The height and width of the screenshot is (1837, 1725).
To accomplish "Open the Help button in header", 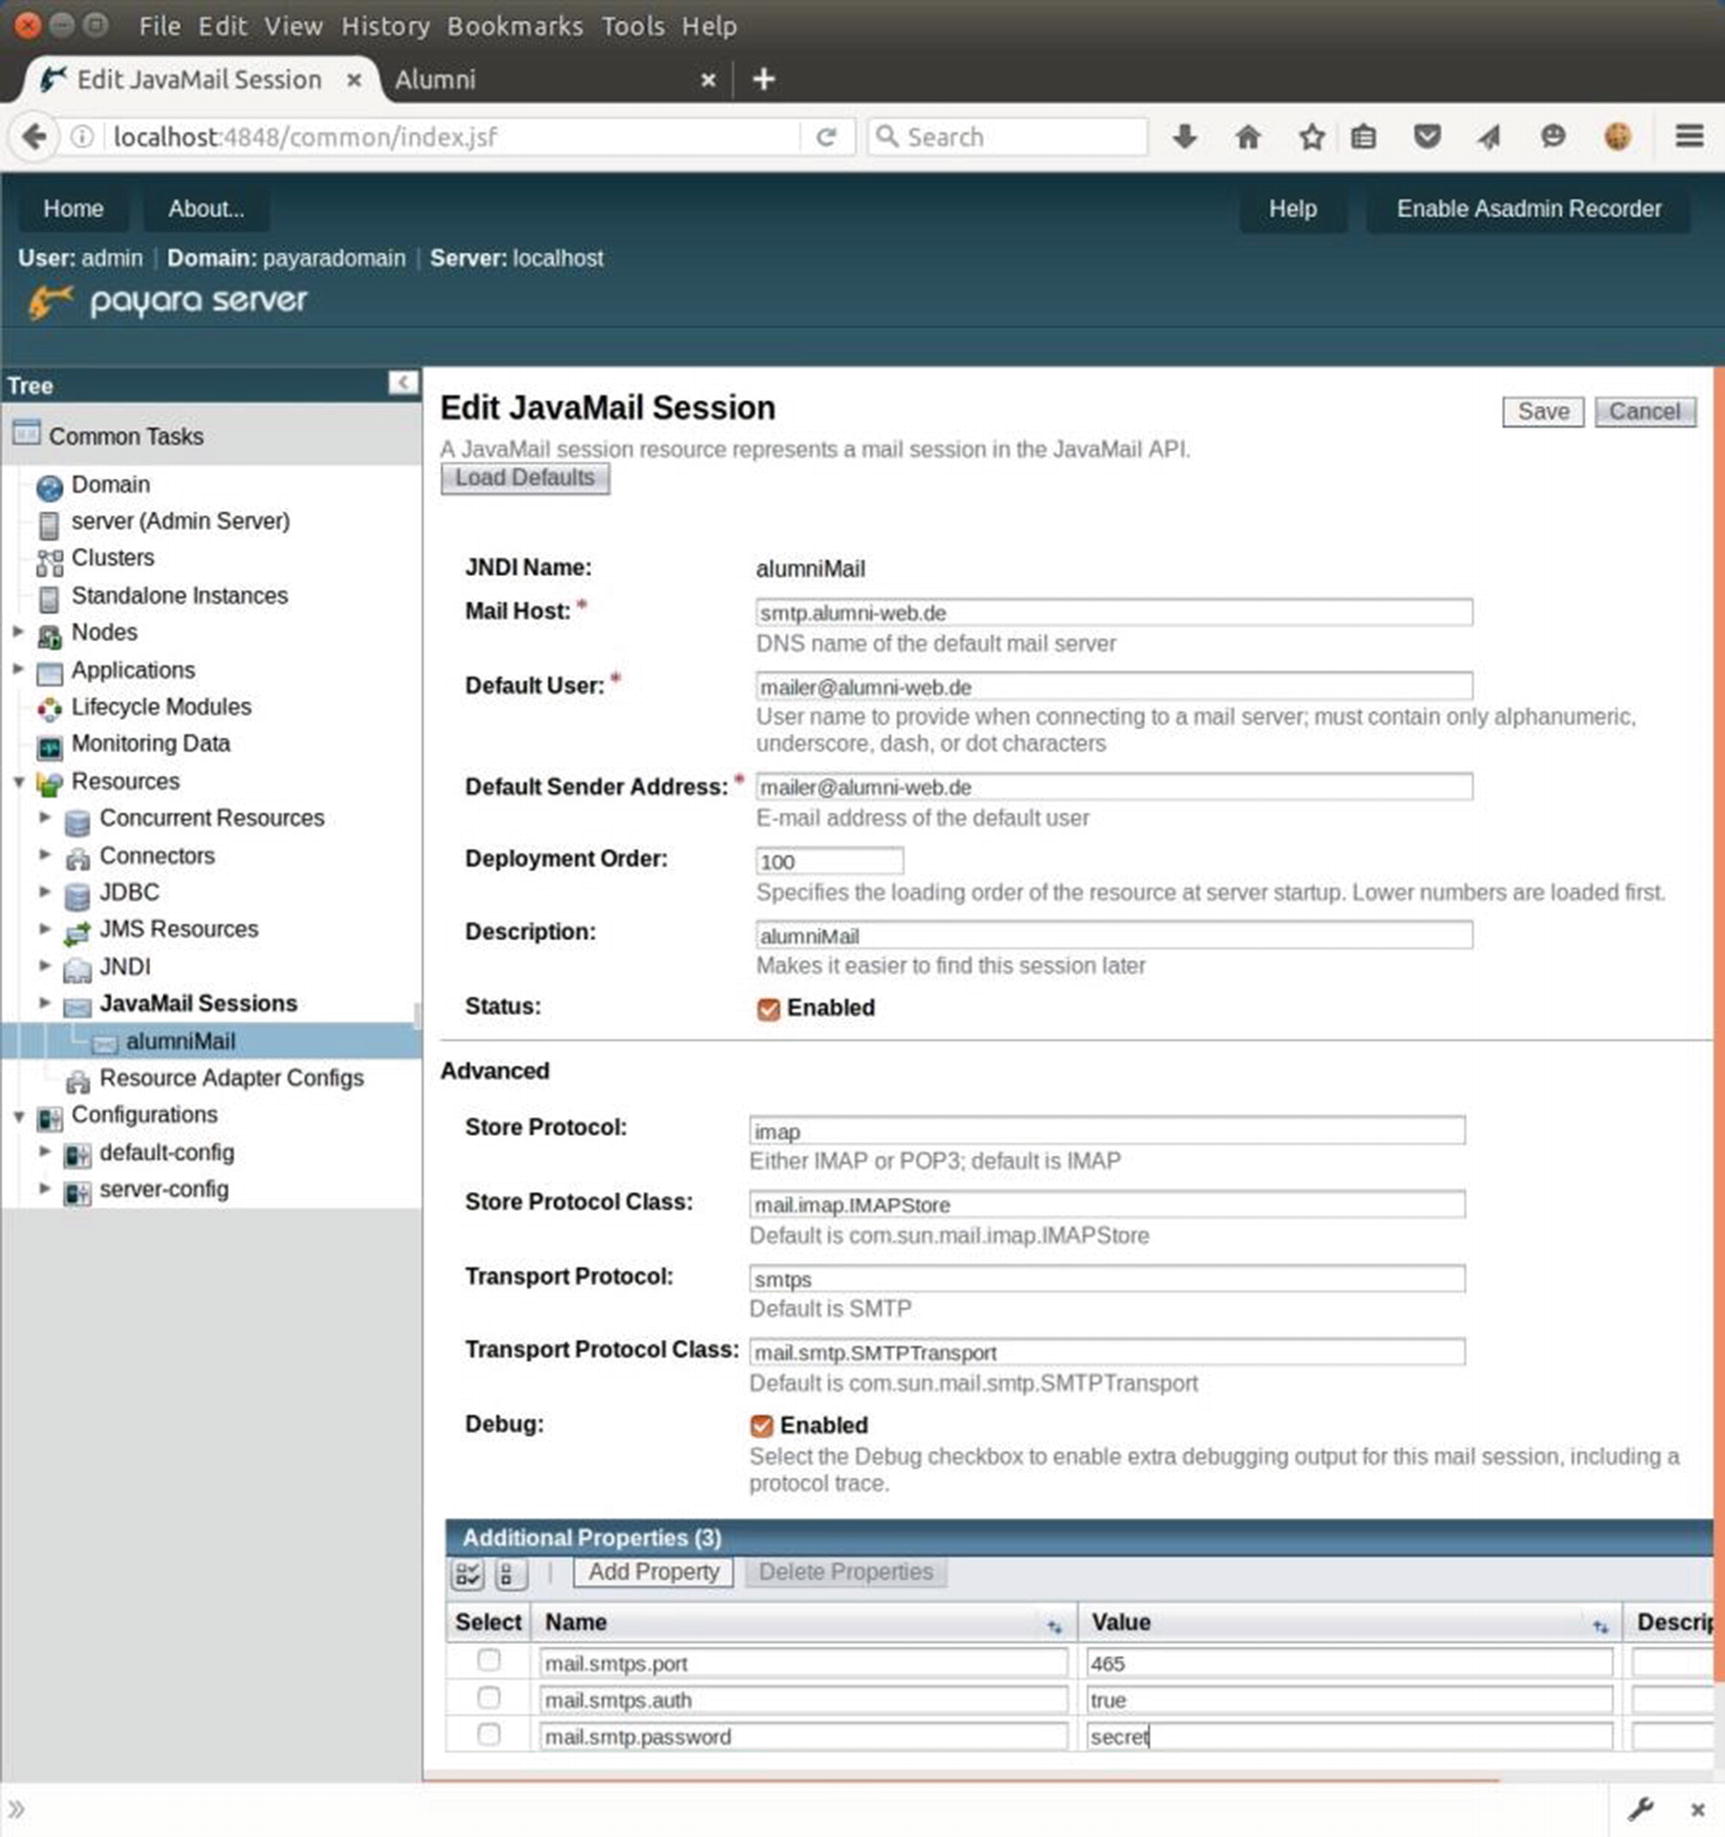I will [1292, 209].
